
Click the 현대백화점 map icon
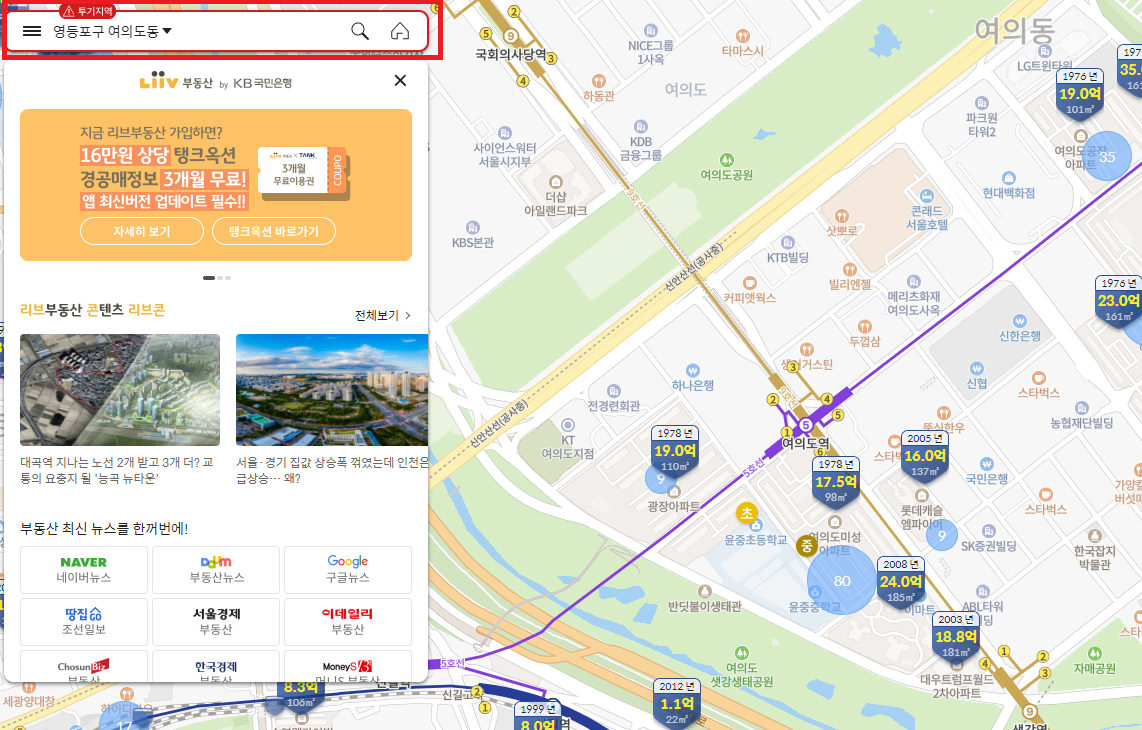point(1009,178)
